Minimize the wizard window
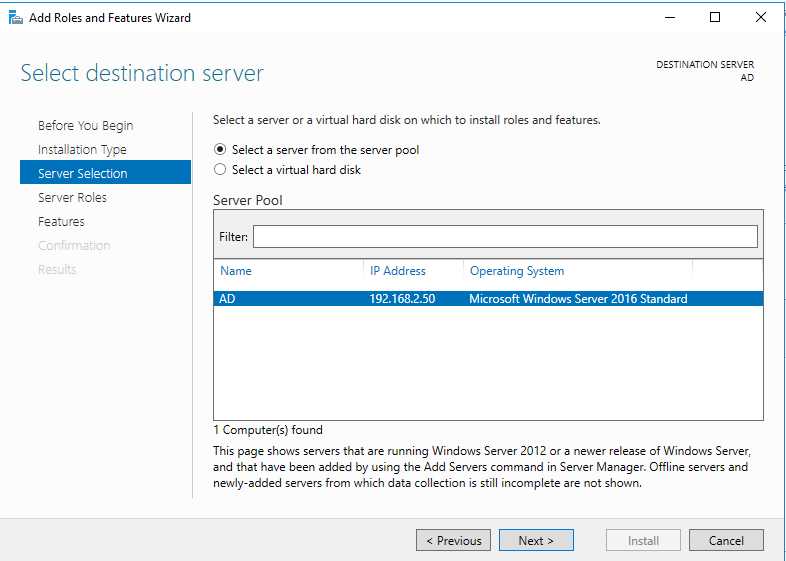Screen dimensions: 786x561 pyautogui.click(x=670, y=18)
